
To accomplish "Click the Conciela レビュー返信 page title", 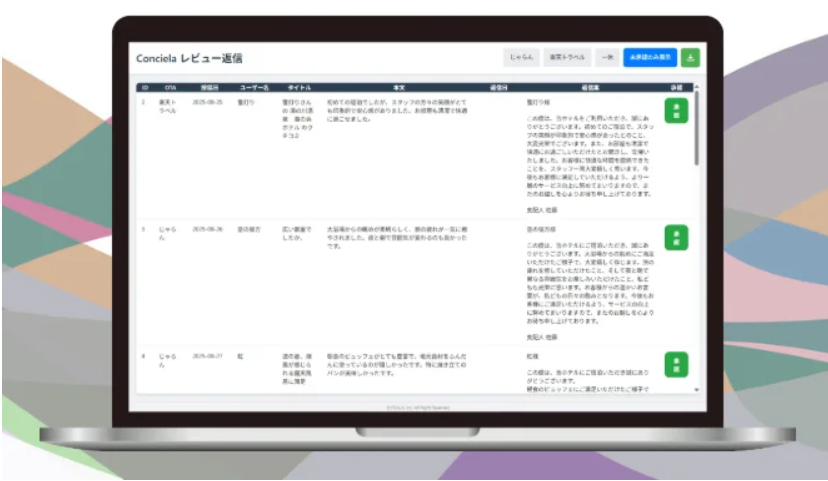I will [x=189, y=59].
